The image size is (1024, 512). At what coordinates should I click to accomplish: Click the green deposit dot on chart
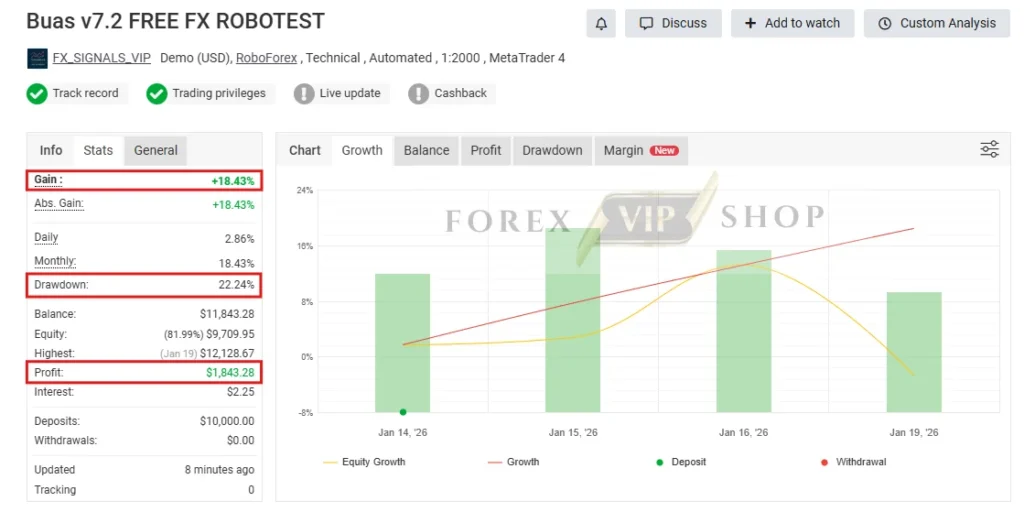(403, 412)
